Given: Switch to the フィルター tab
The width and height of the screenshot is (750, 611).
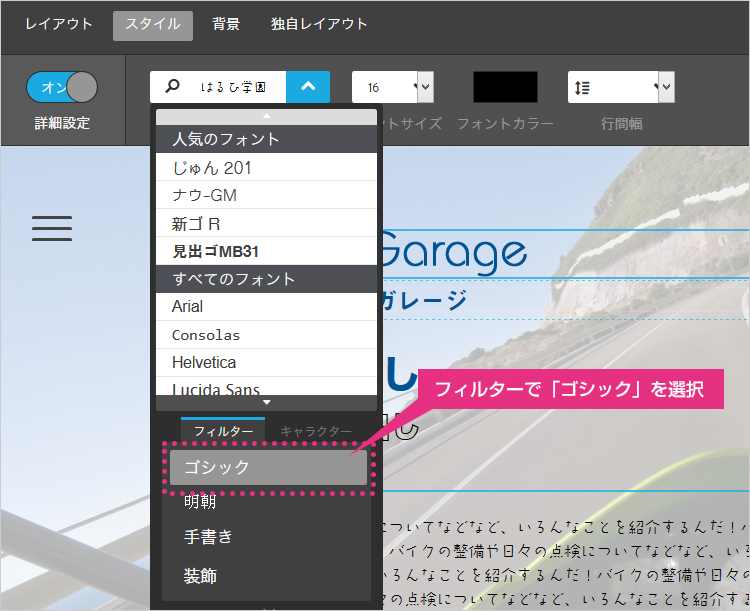Looking at the screenshot, I should pos(223,430).
